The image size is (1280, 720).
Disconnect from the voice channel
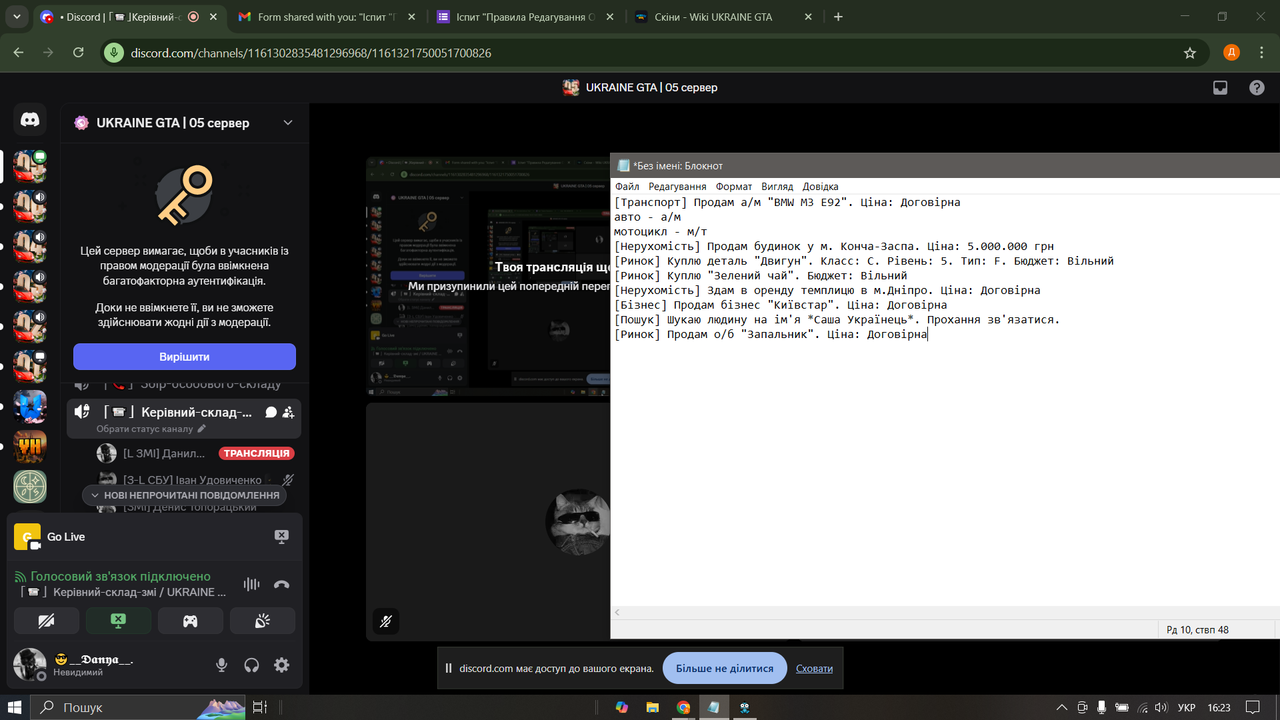pyautogui.click(x=282, y=584)
